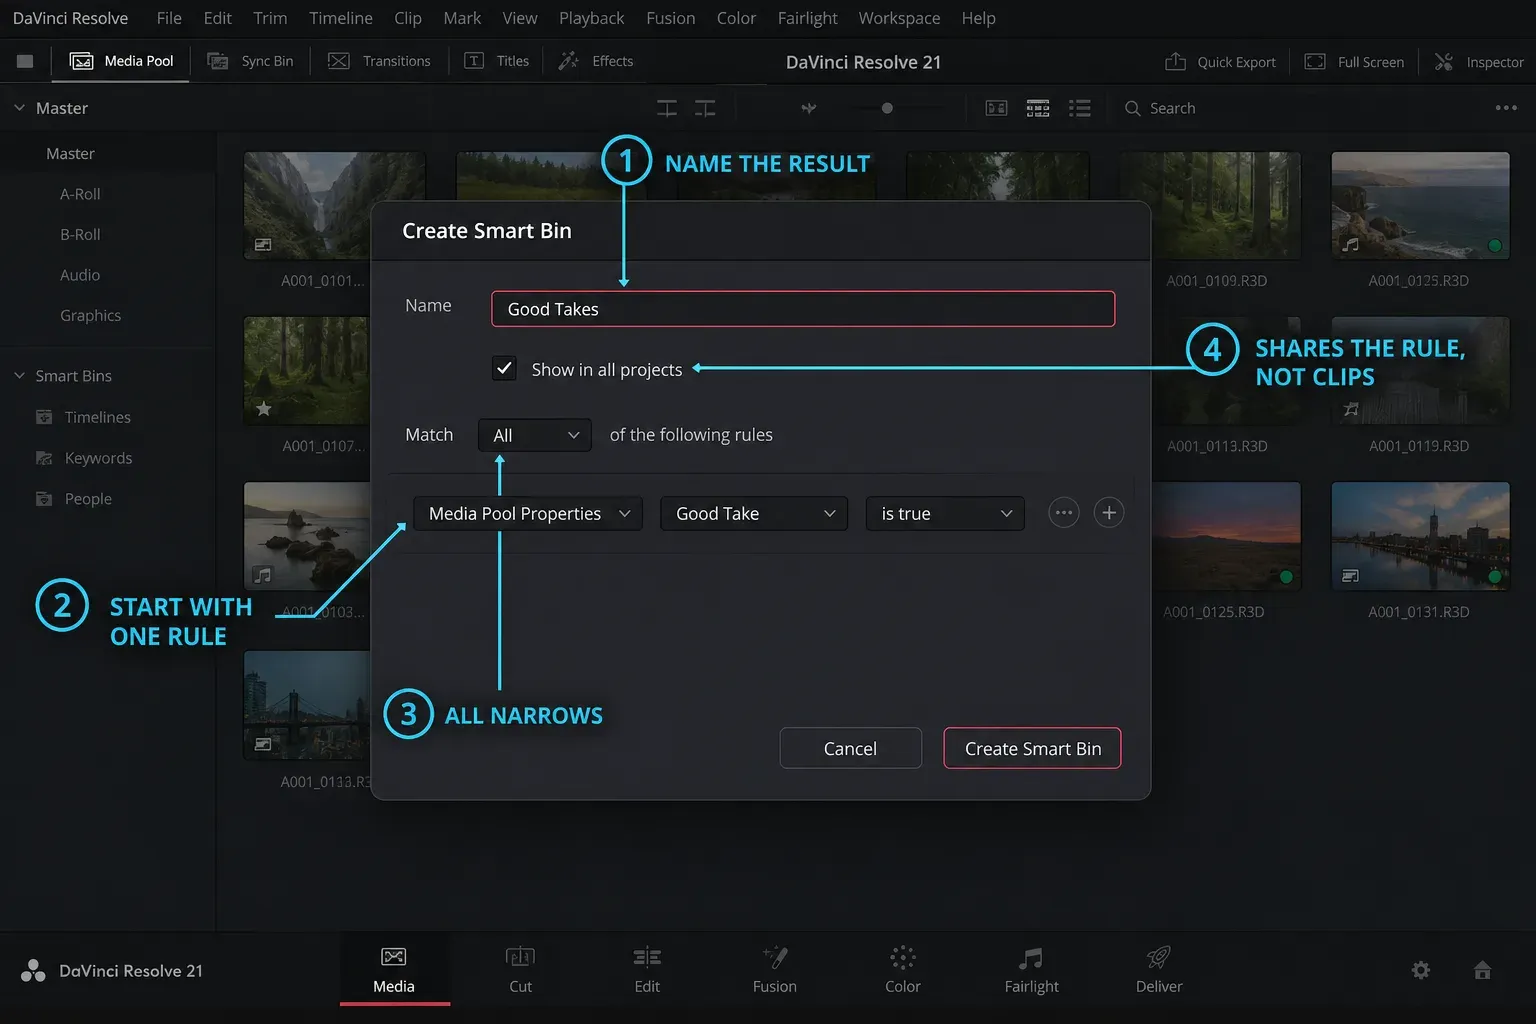Open the Good Take dropdown
The height and width of the screenshot is (1024, 1536).
click(x=754, y=513)
